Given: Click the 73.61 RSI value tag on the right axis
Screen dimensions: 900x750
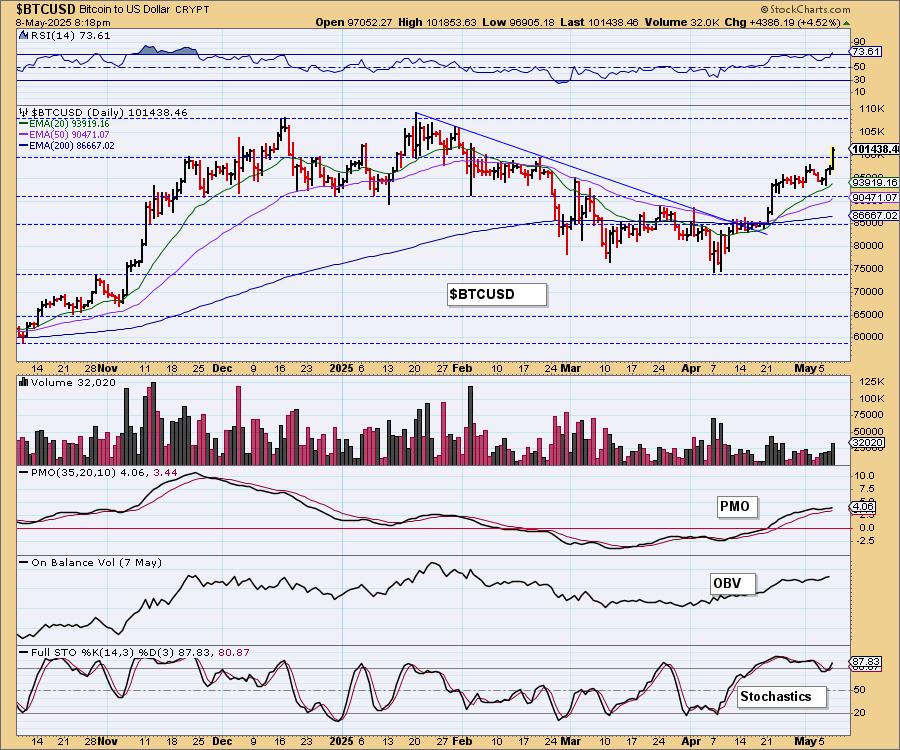Looking at the screenshot, I should point(866,52).
